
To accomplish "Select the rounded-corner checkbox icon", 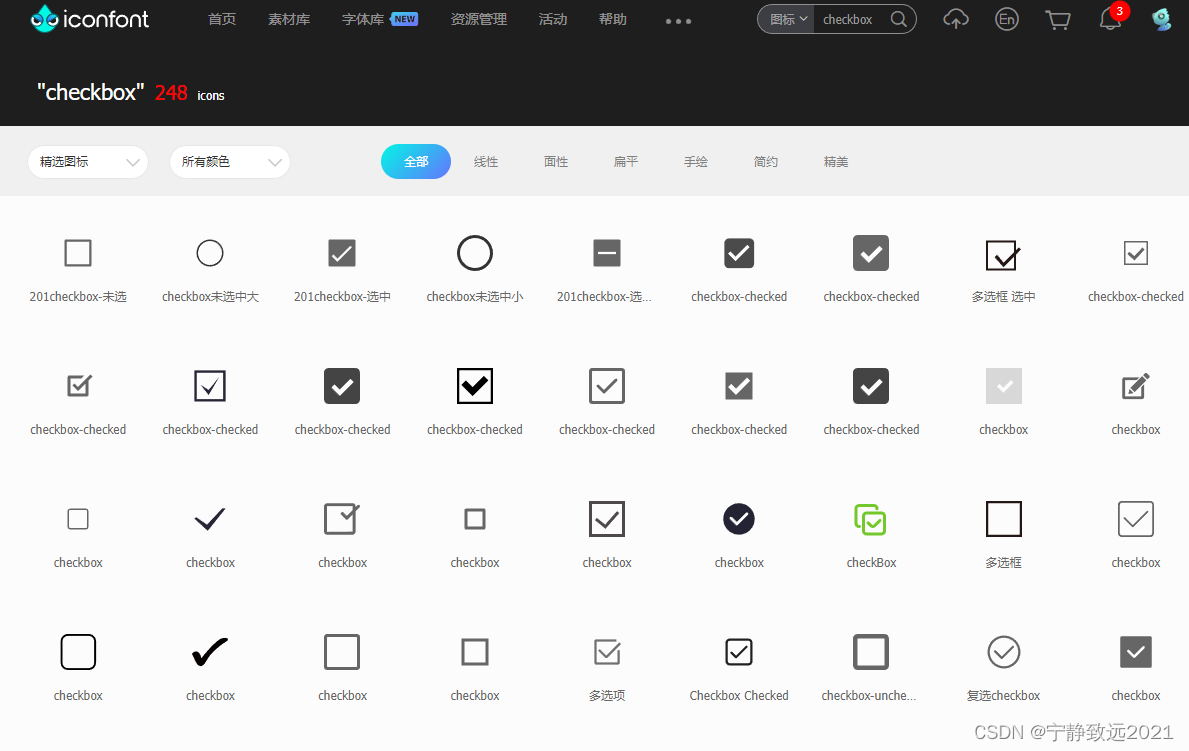I will [78, 652].
